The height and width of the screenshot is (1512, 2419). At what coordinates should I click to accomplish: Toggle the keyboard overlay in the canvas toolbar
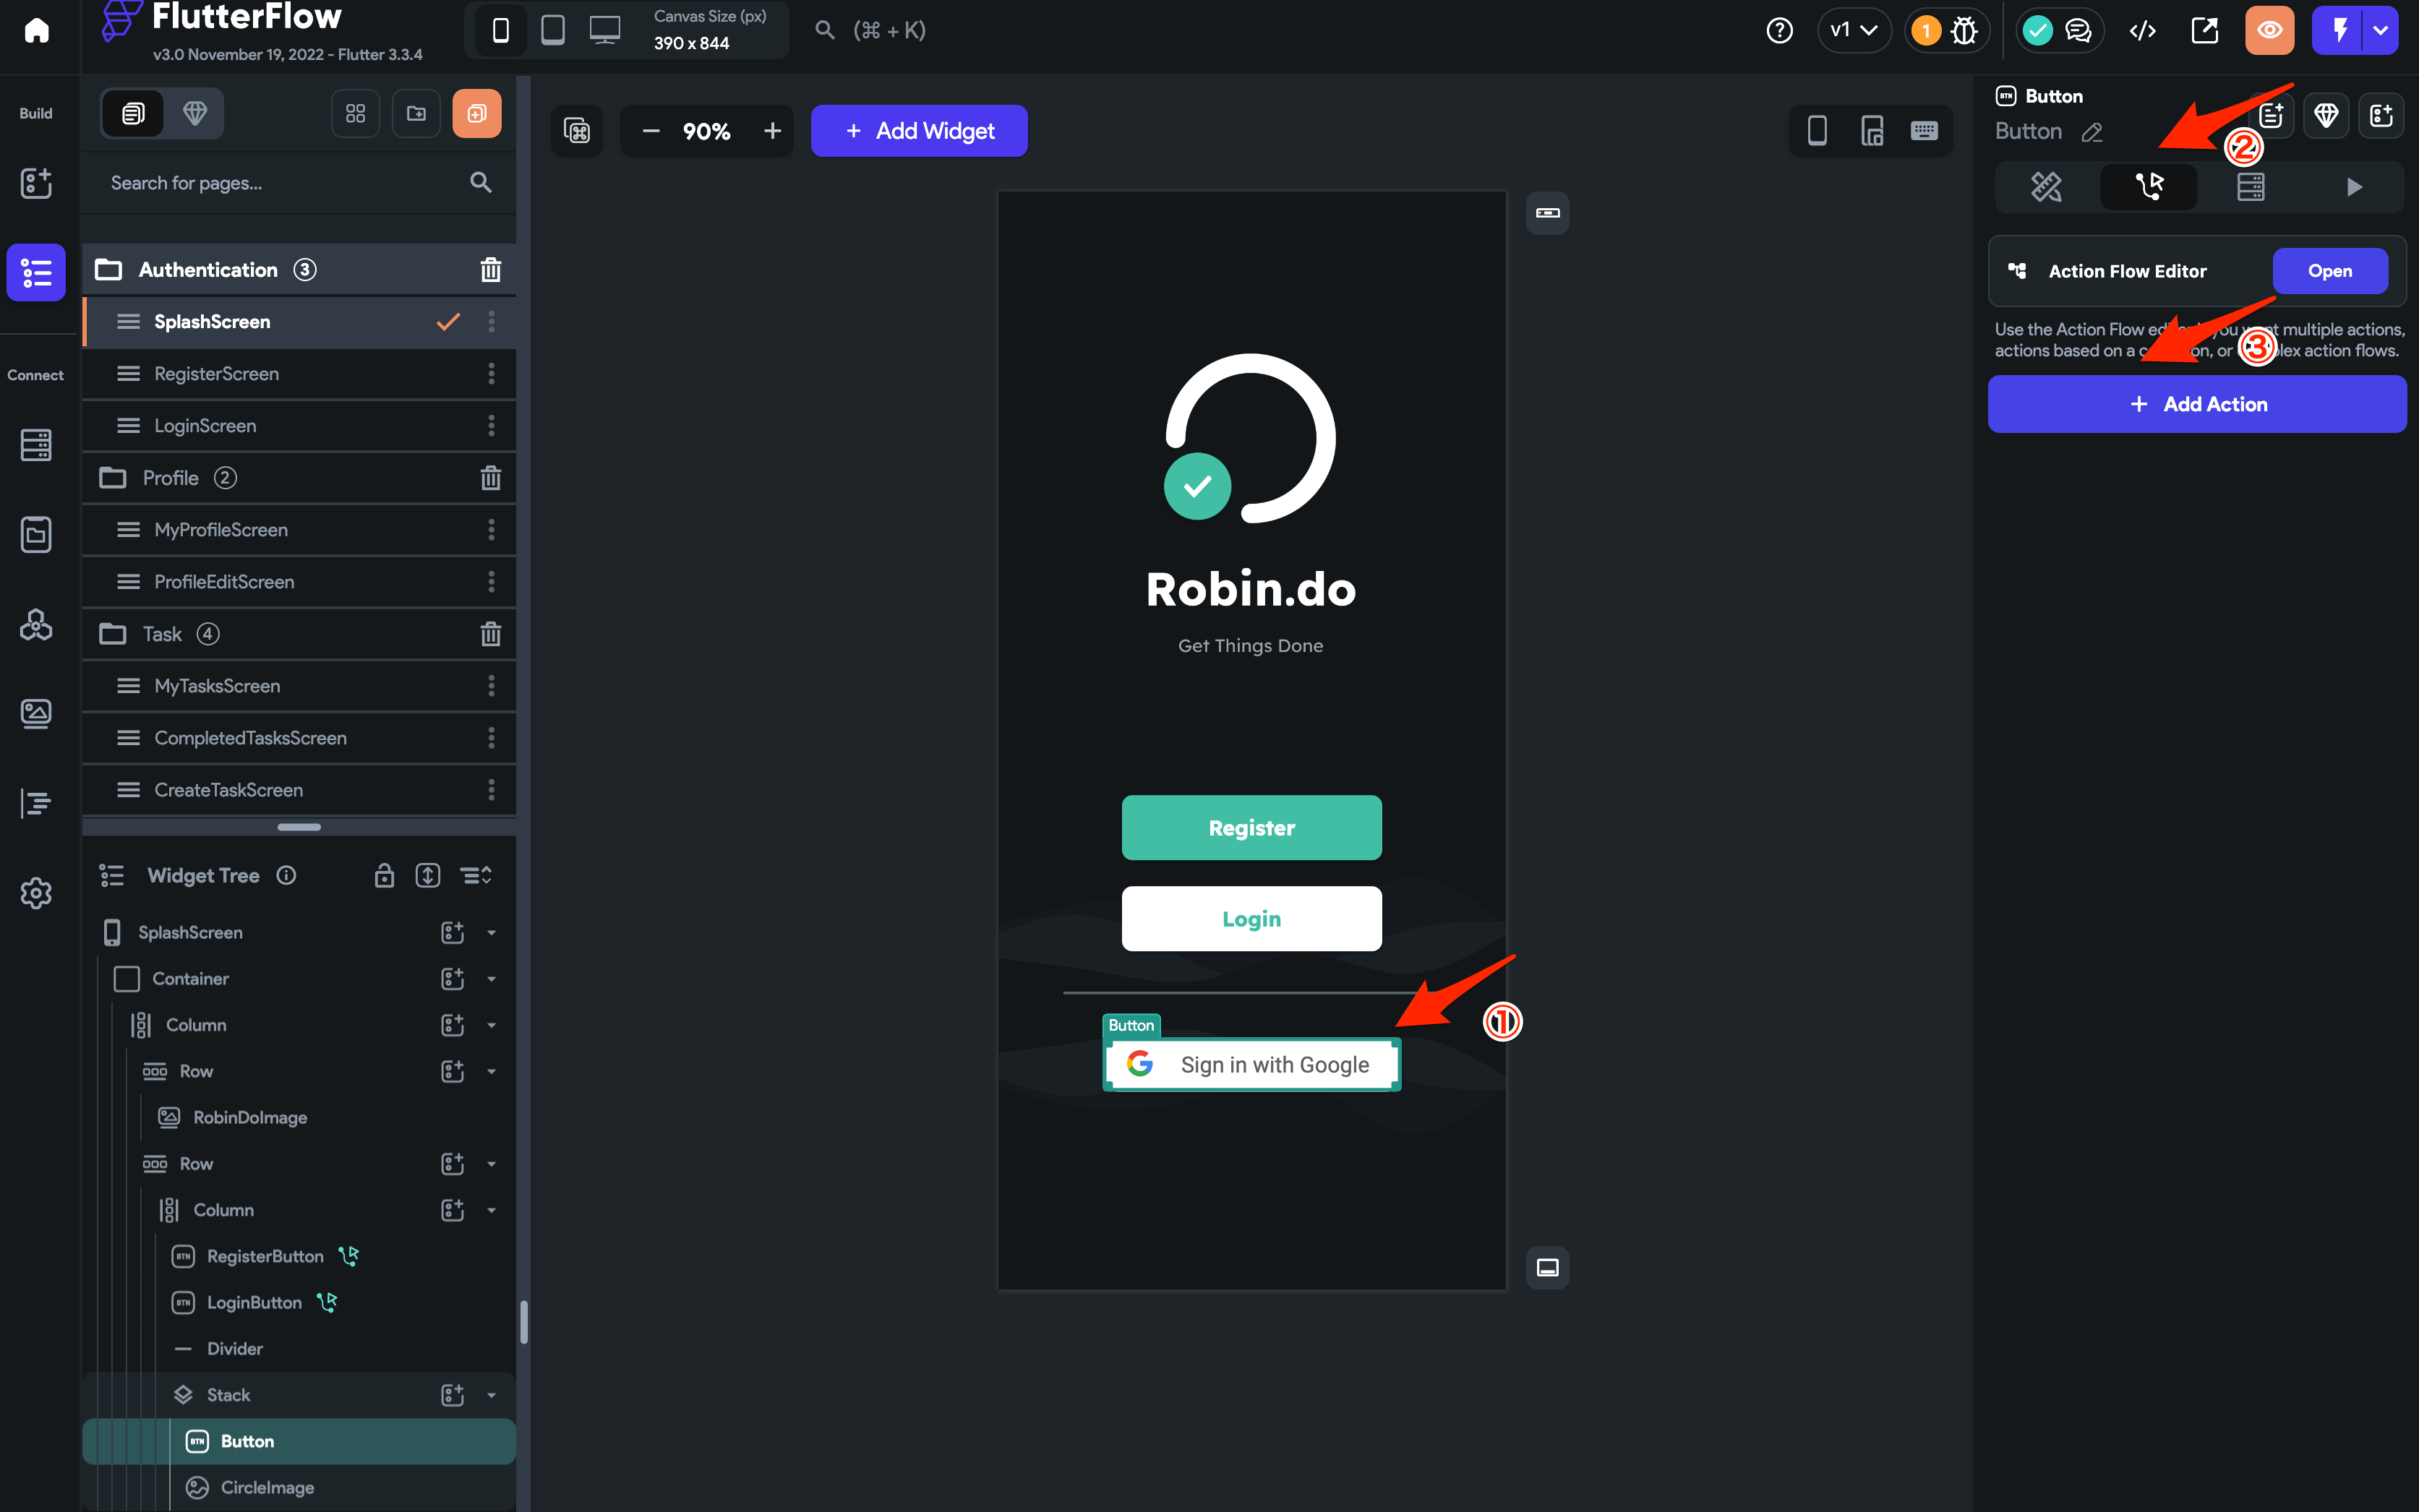point(1923,130)
